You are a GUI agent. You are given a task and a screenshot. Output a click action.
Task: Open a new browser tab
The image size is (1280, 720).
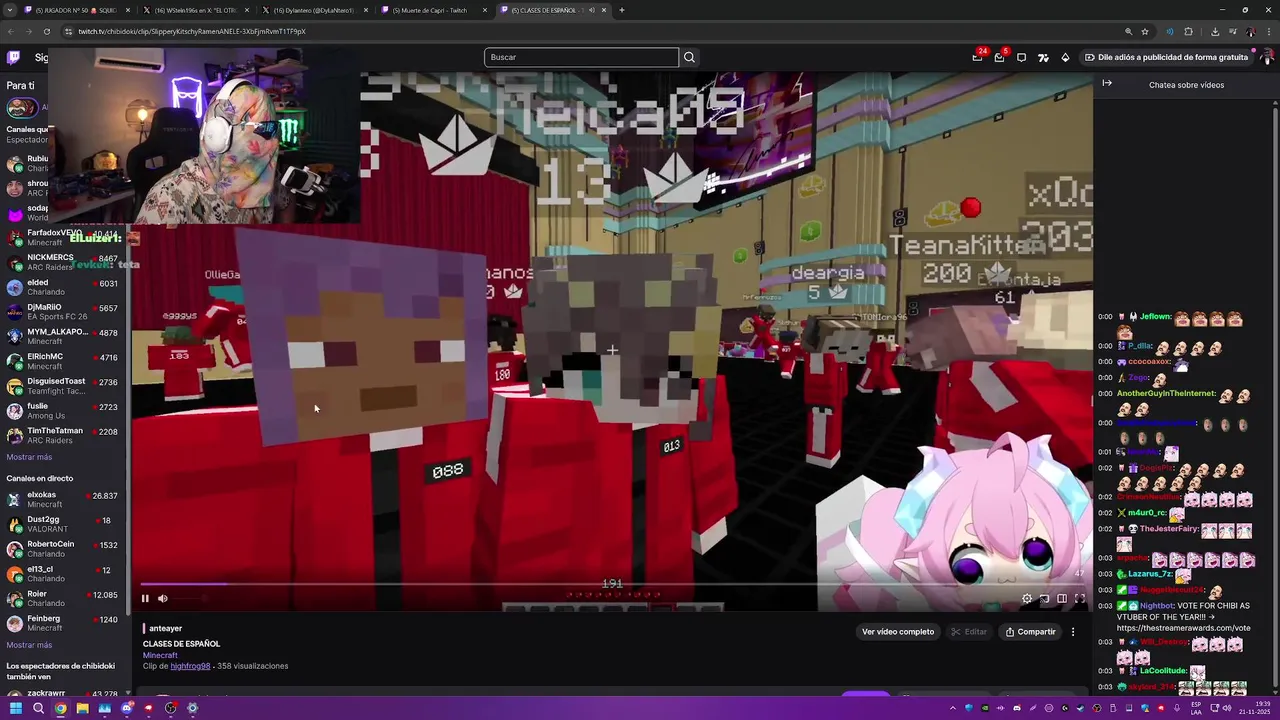622,10
